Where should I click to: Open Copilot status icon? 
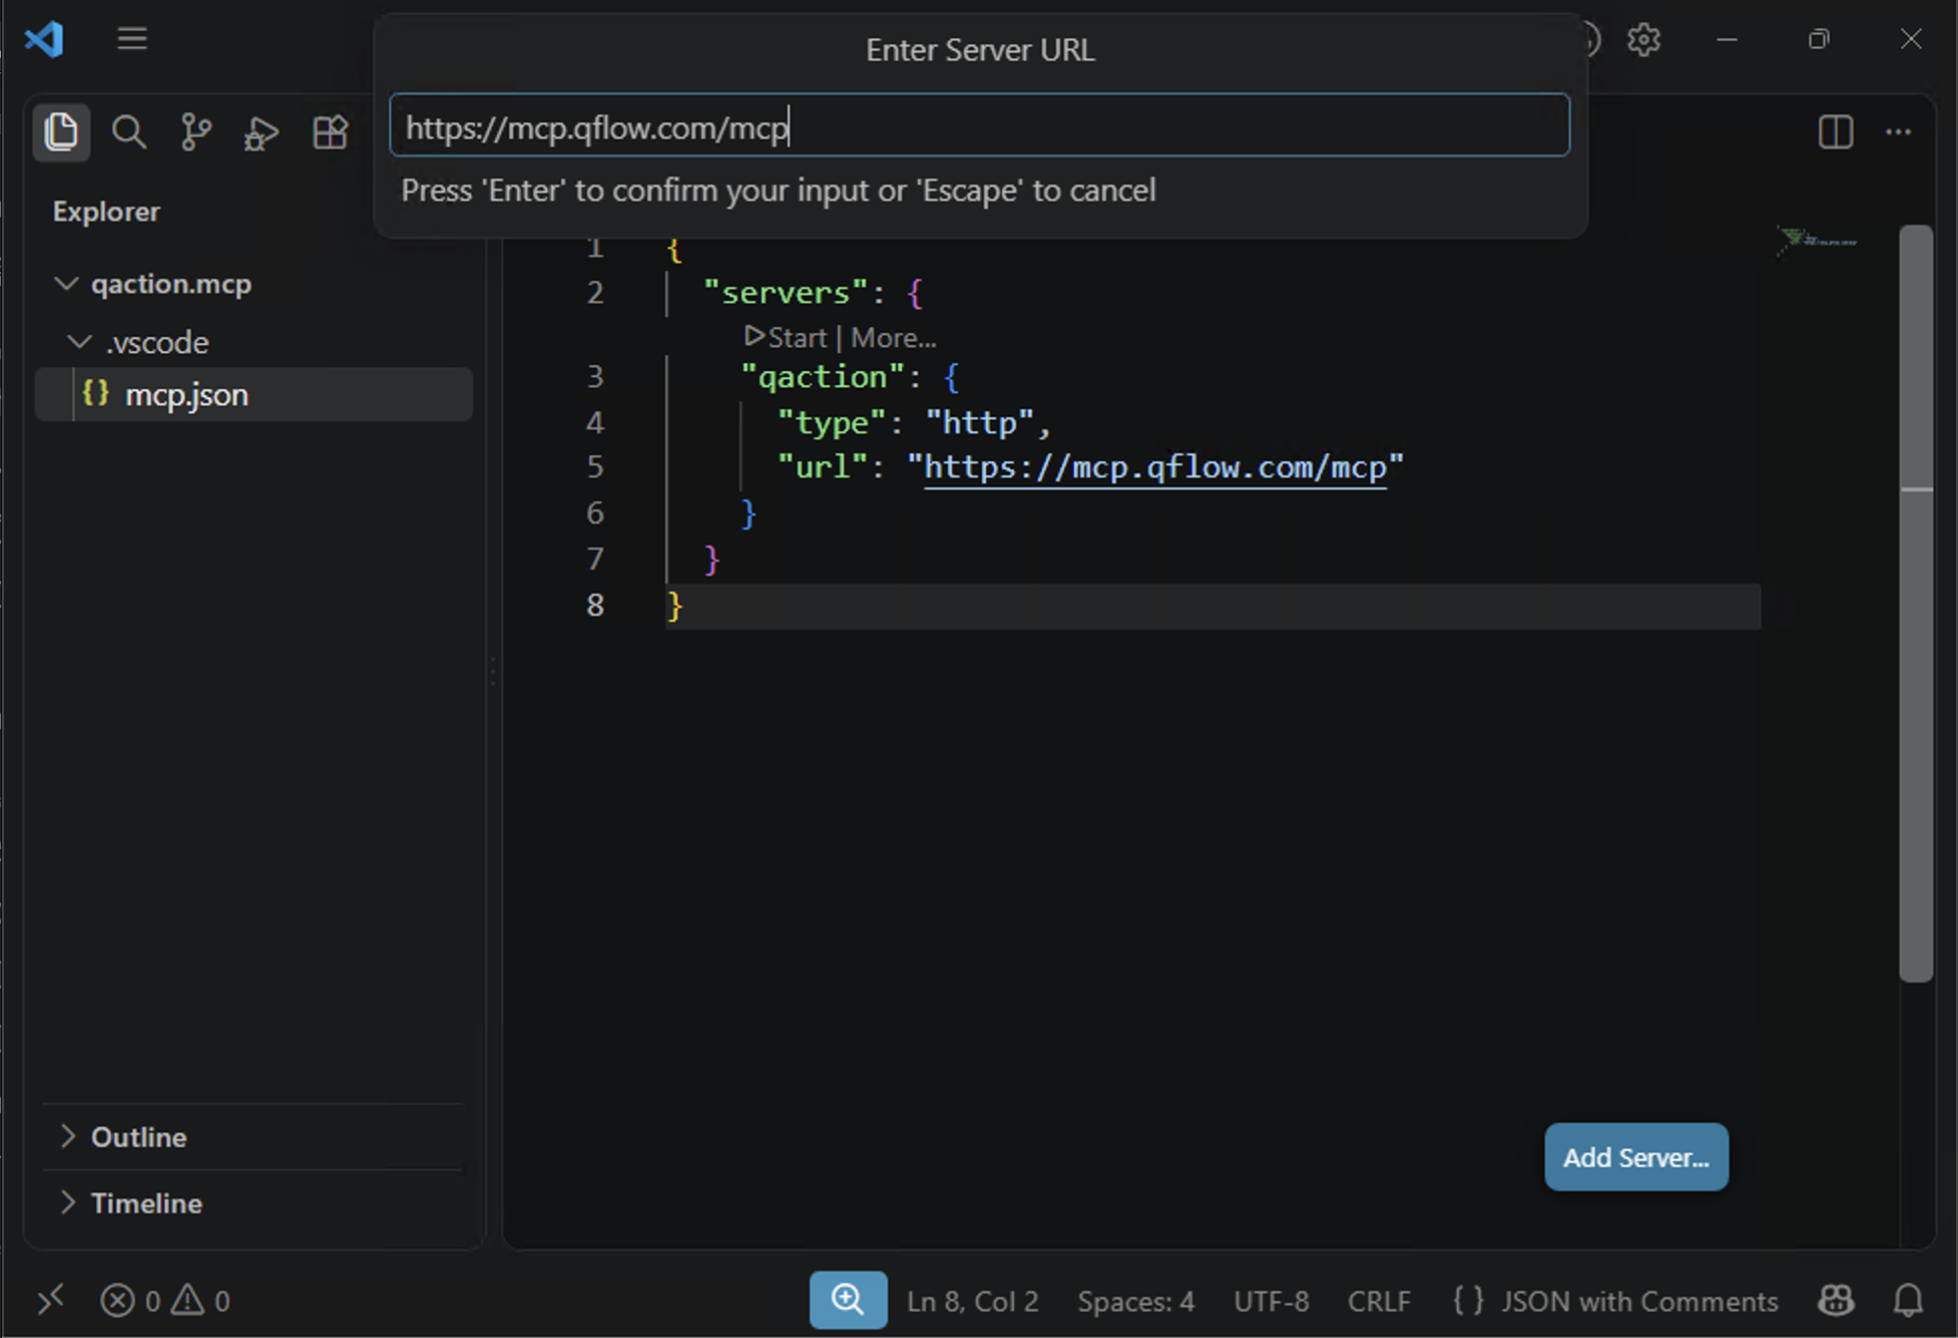pos(1836,1300)
